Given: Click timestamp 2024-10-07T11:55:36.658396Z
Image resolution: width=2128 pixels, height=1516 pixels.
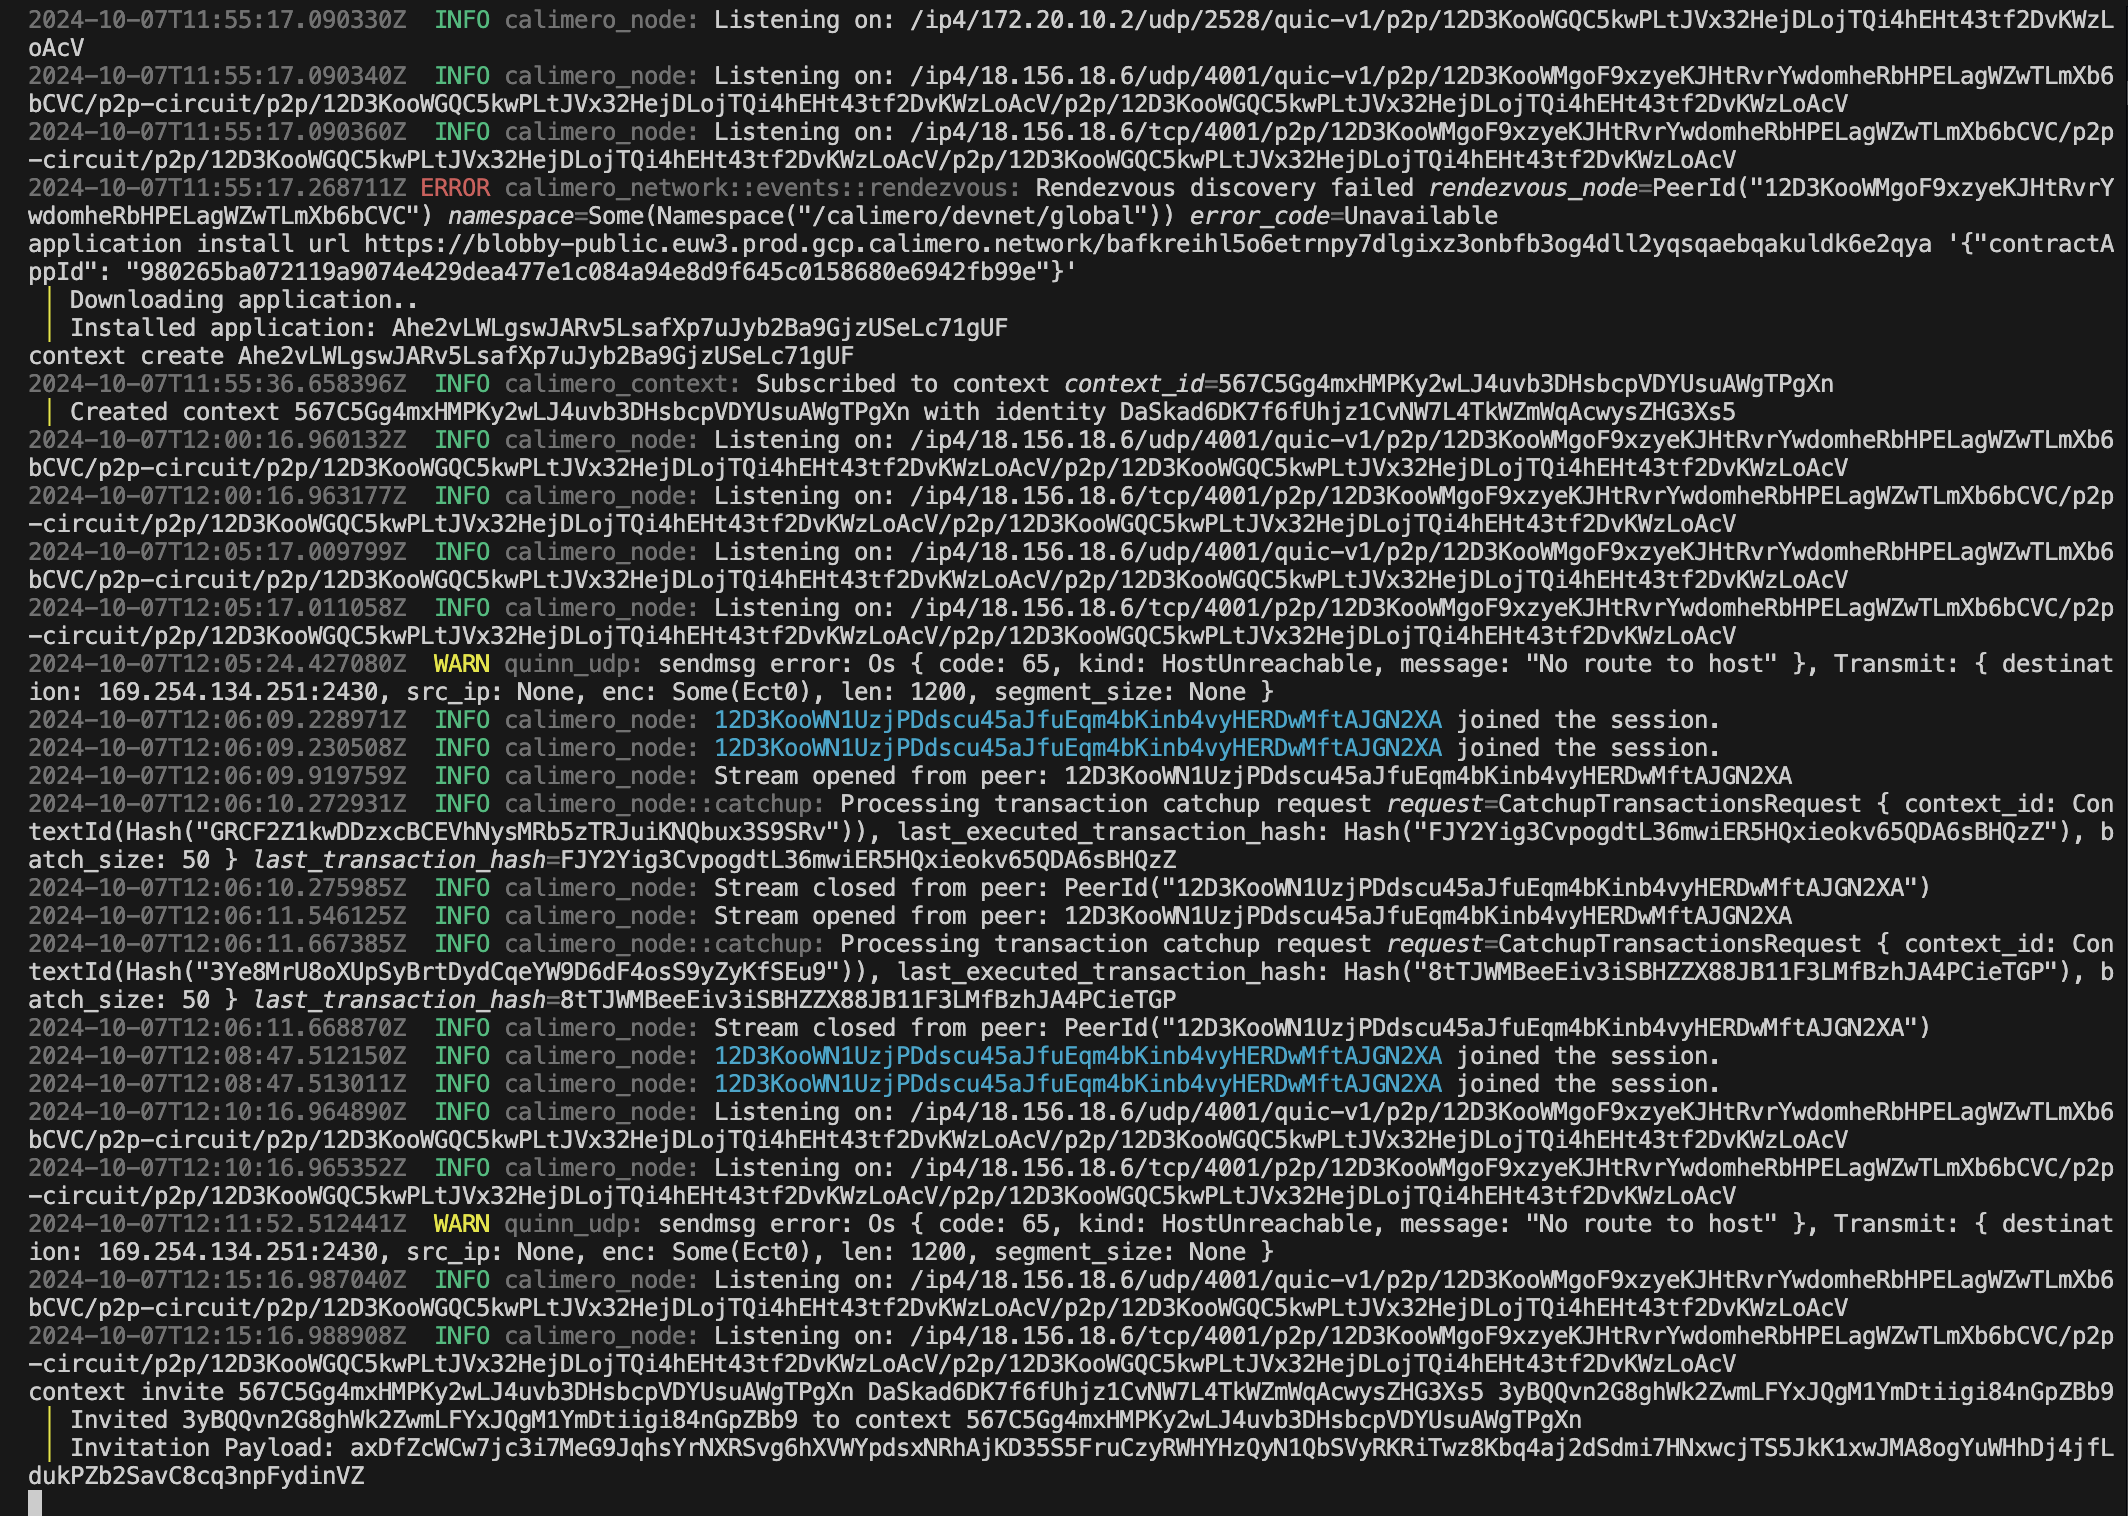Looking at the screenshot, I should coord(217,384).
